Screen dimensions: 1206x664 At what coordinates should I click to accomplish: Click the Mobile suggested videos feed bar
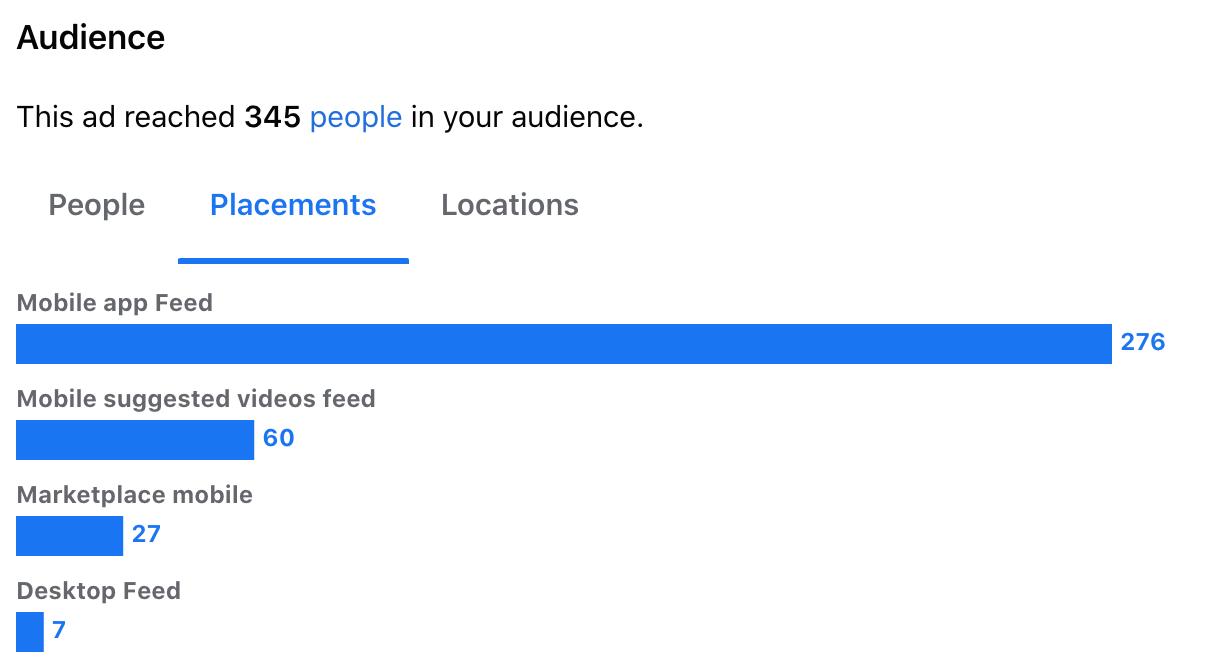tap(135, 439)
